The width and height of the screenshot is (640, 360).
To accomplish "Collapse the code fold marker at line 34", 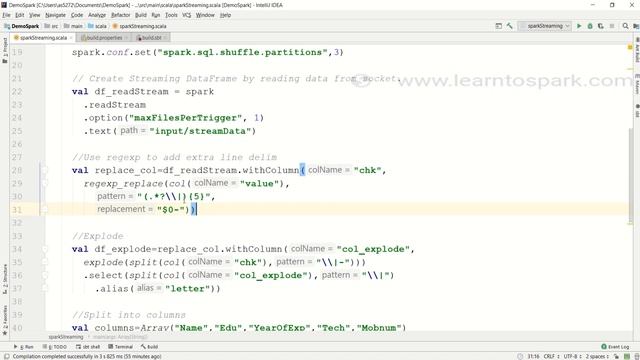I will tap(45, 249).
